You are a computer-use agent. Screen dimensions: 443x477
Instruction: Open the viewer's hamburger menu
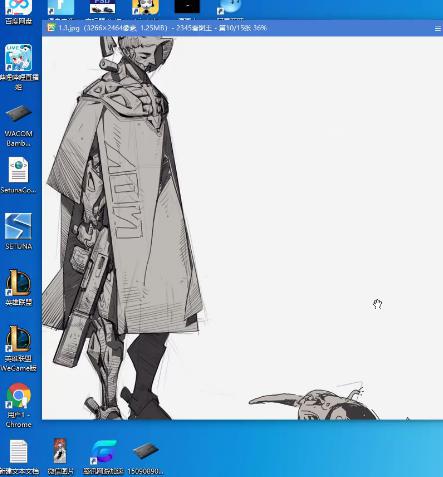438,29
